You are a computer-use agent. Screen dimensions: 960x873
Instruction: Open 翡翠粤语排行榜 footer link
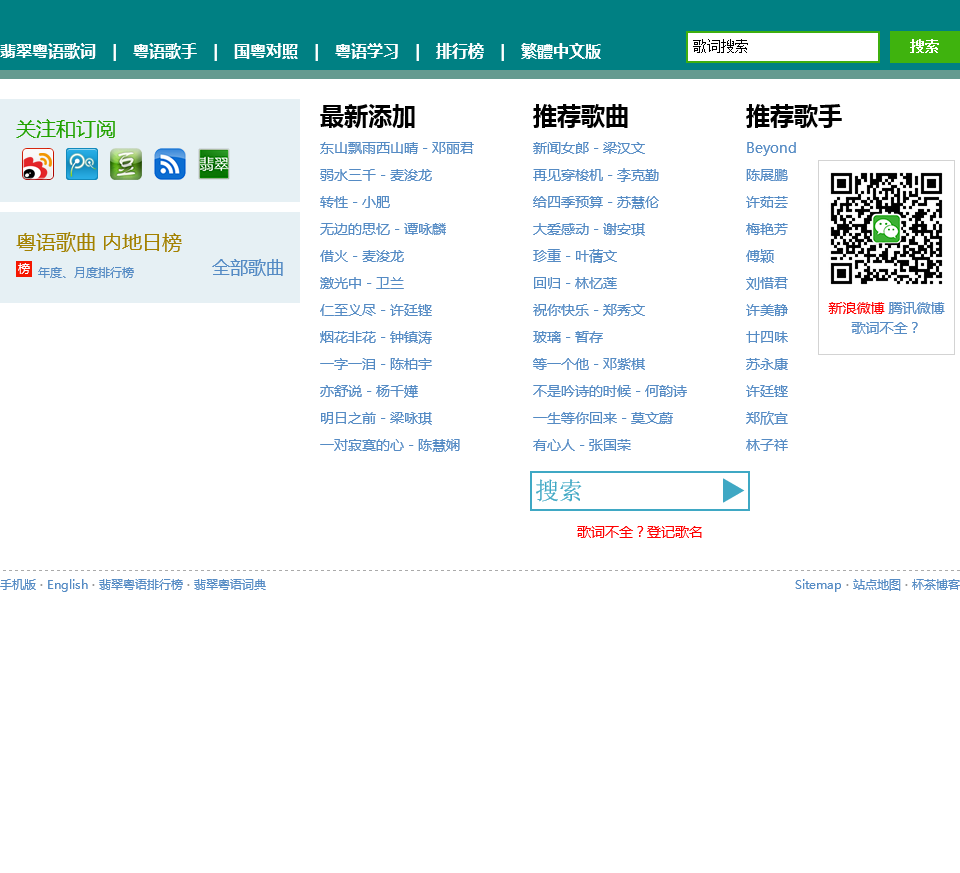point(141,585)
